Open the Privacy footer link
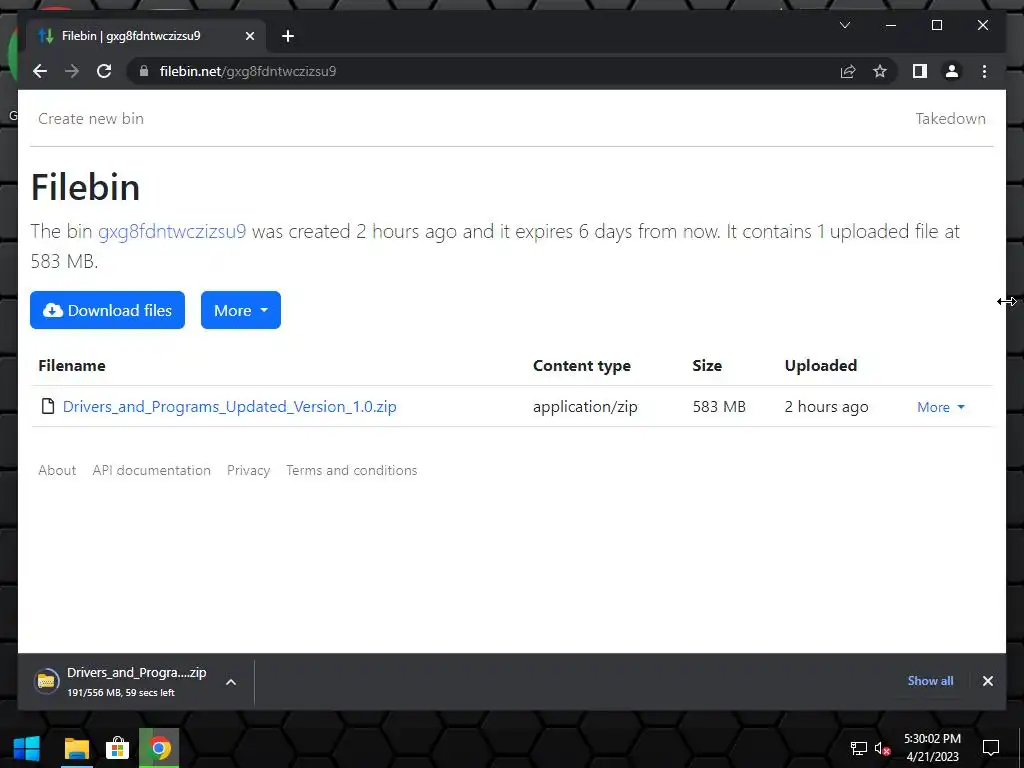Screen dimensions: 1024x768 [x=248, y=470]
